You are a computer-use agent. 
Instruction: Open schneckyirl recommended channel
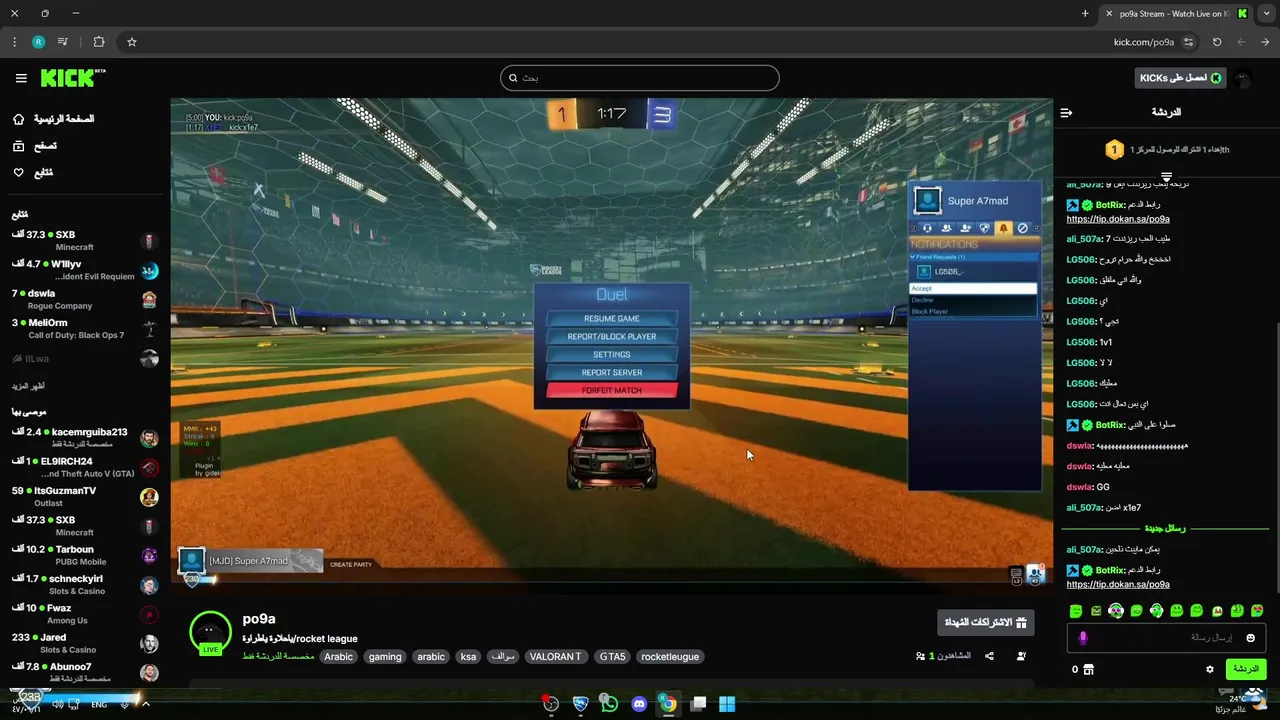[x=85, y=584]
